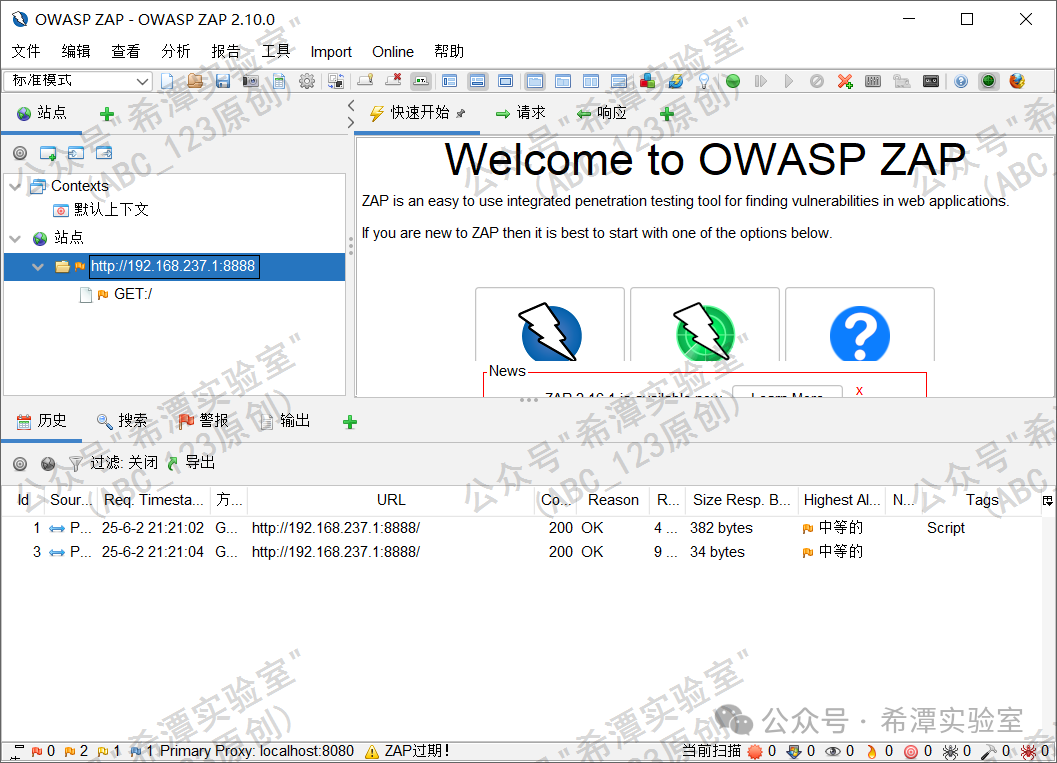Switch to the 搜索 tab

[122, 421]
